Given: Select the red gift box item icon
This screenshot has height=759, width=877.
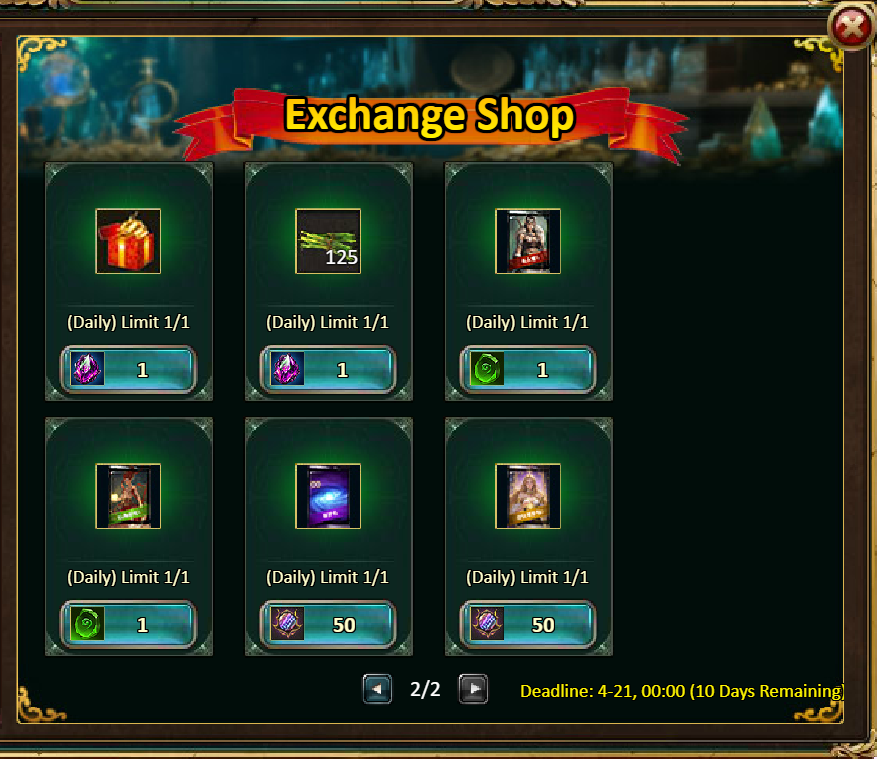Looking at the screenshot, I should tap(128, 241).
